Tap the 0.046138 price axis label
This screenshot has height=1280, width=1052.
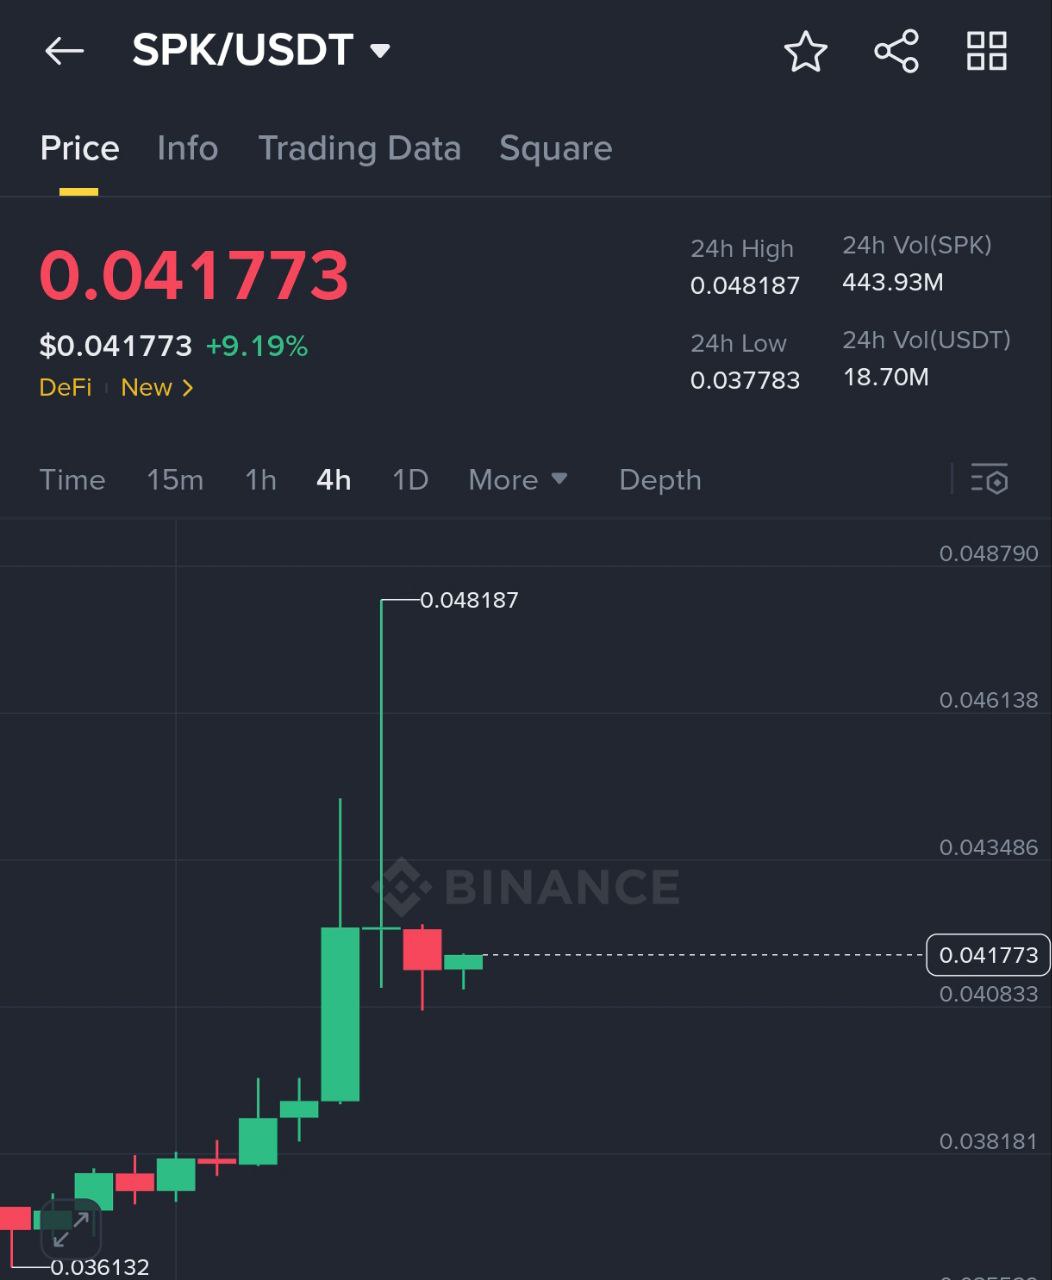(989, 700)
